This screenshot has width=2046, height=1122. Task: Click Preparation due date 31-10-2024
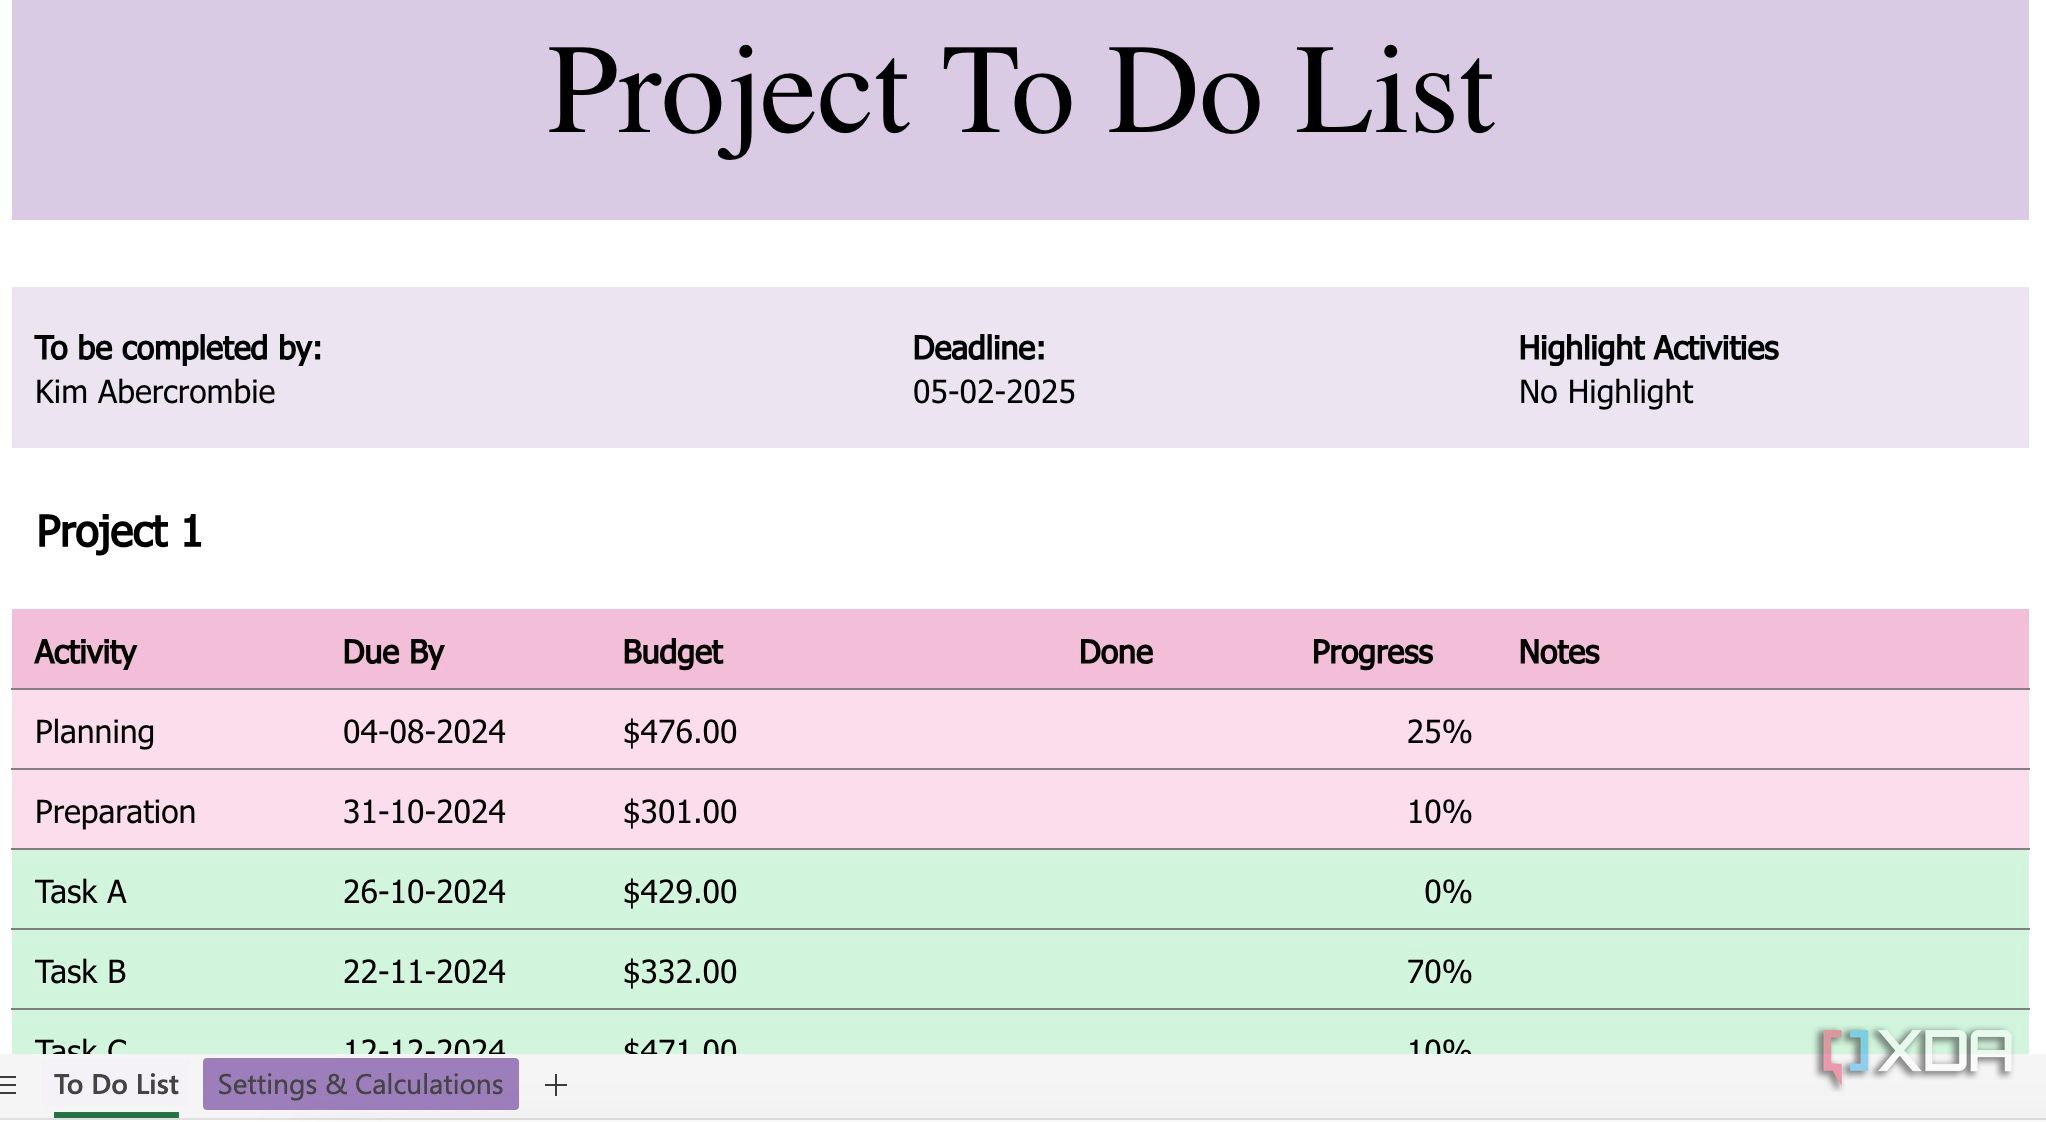(x=424, y=812)
